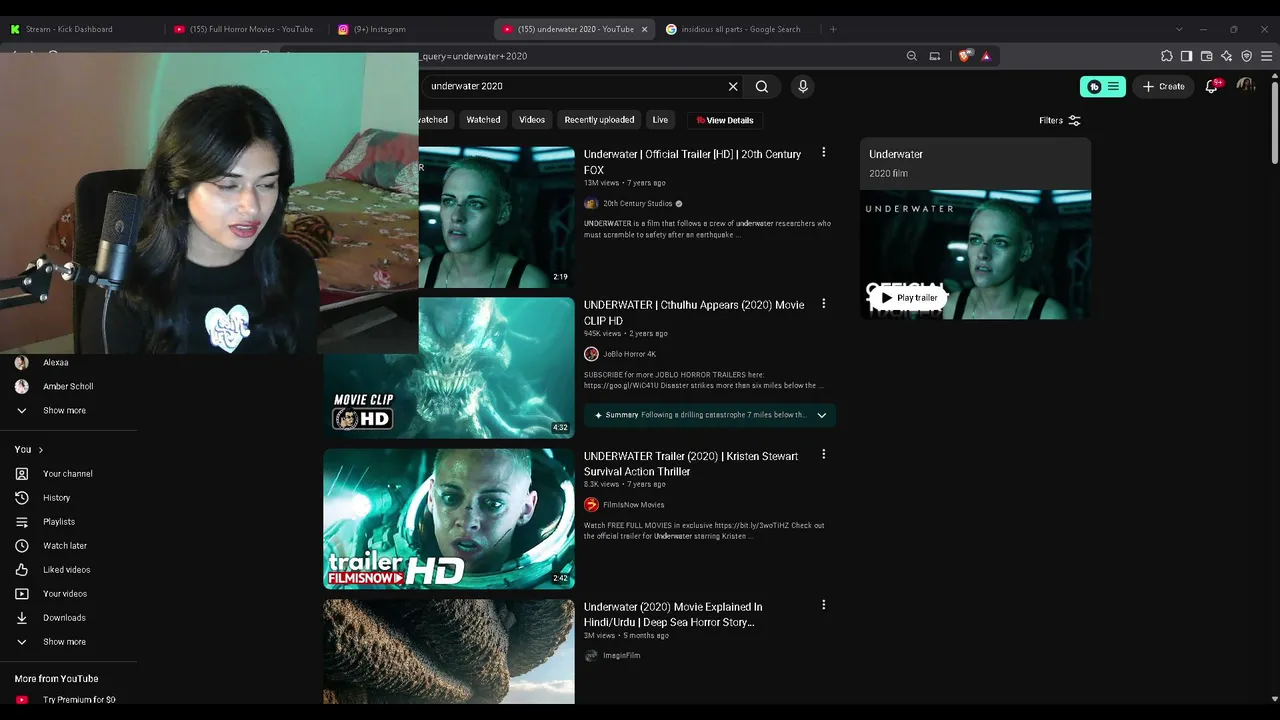The height and width of the screenshot is (720, 1280).
Task: Open the Brave VPN shield icon
Action: coord(1247,56)
